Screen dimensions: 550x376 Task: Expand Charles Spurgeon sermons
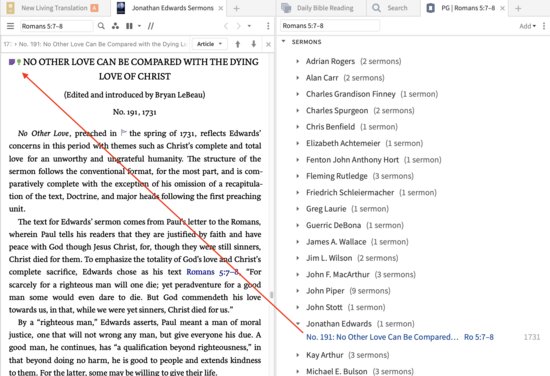(297, 110)
